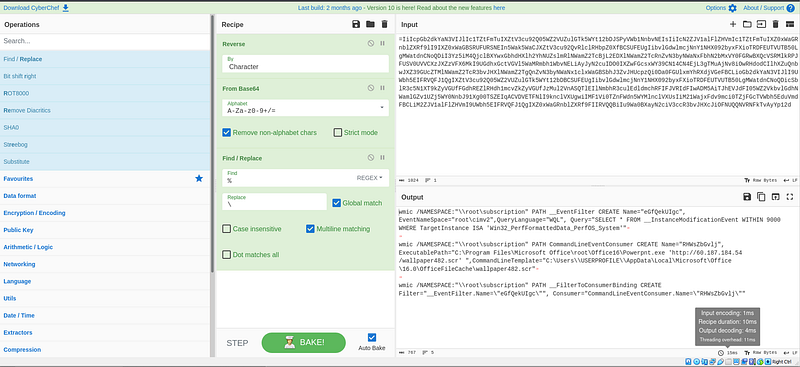Open Input pane Raw Bytes encoding selector

760,180
